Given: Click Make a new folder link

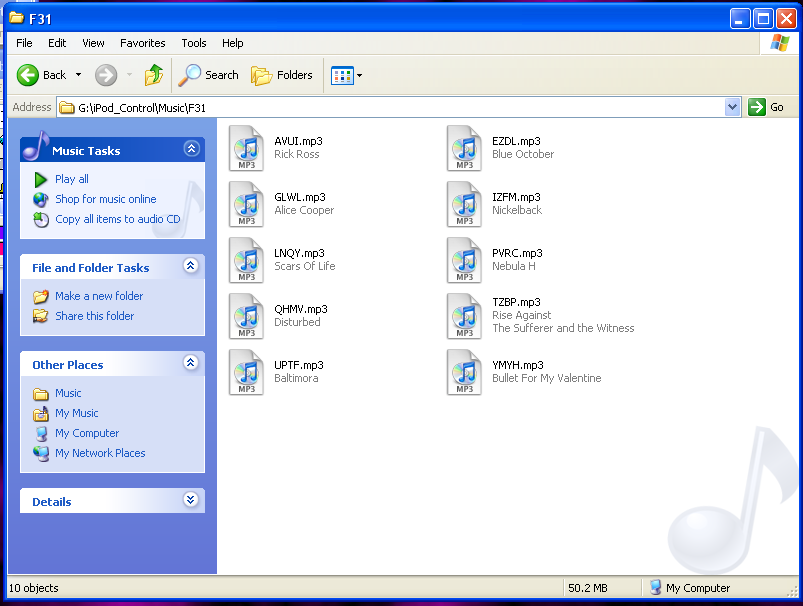Looking at the screenshot, I should click(99, 296).
